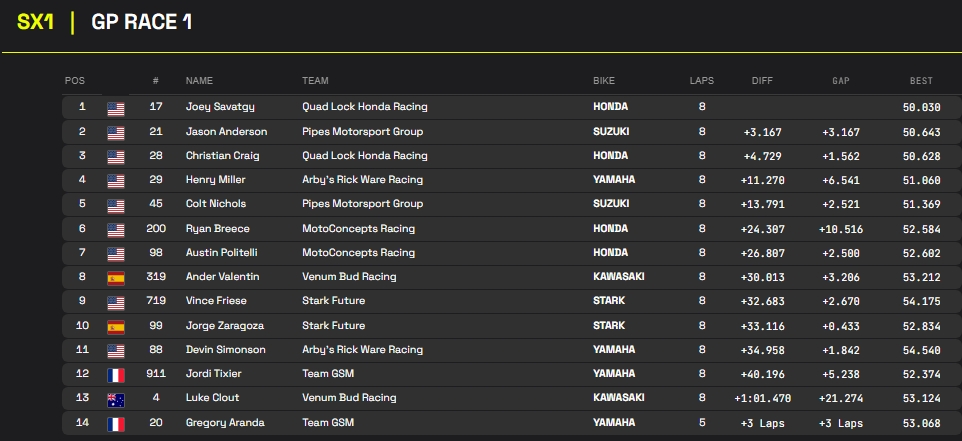Click the TEAM column header
Viewport: 962px width, 441px height.
click(x=315, y=81)
